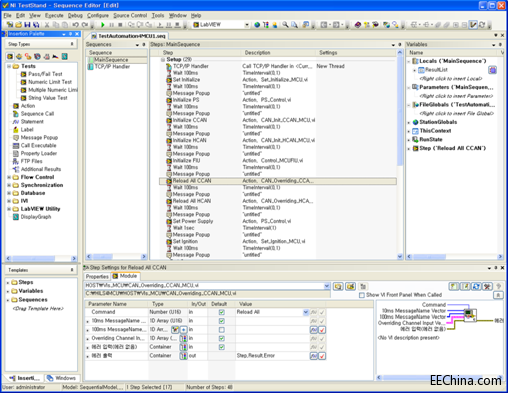Click the Step Types header button in palette
The width and height of the screenshot is (508, 394).
click(x=41, y=44)
